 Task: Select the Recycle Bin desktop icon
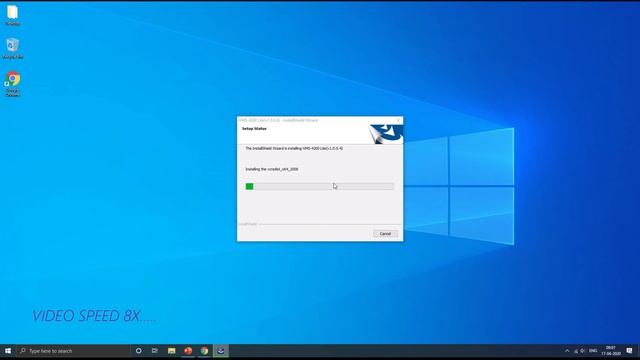(13, 49)
